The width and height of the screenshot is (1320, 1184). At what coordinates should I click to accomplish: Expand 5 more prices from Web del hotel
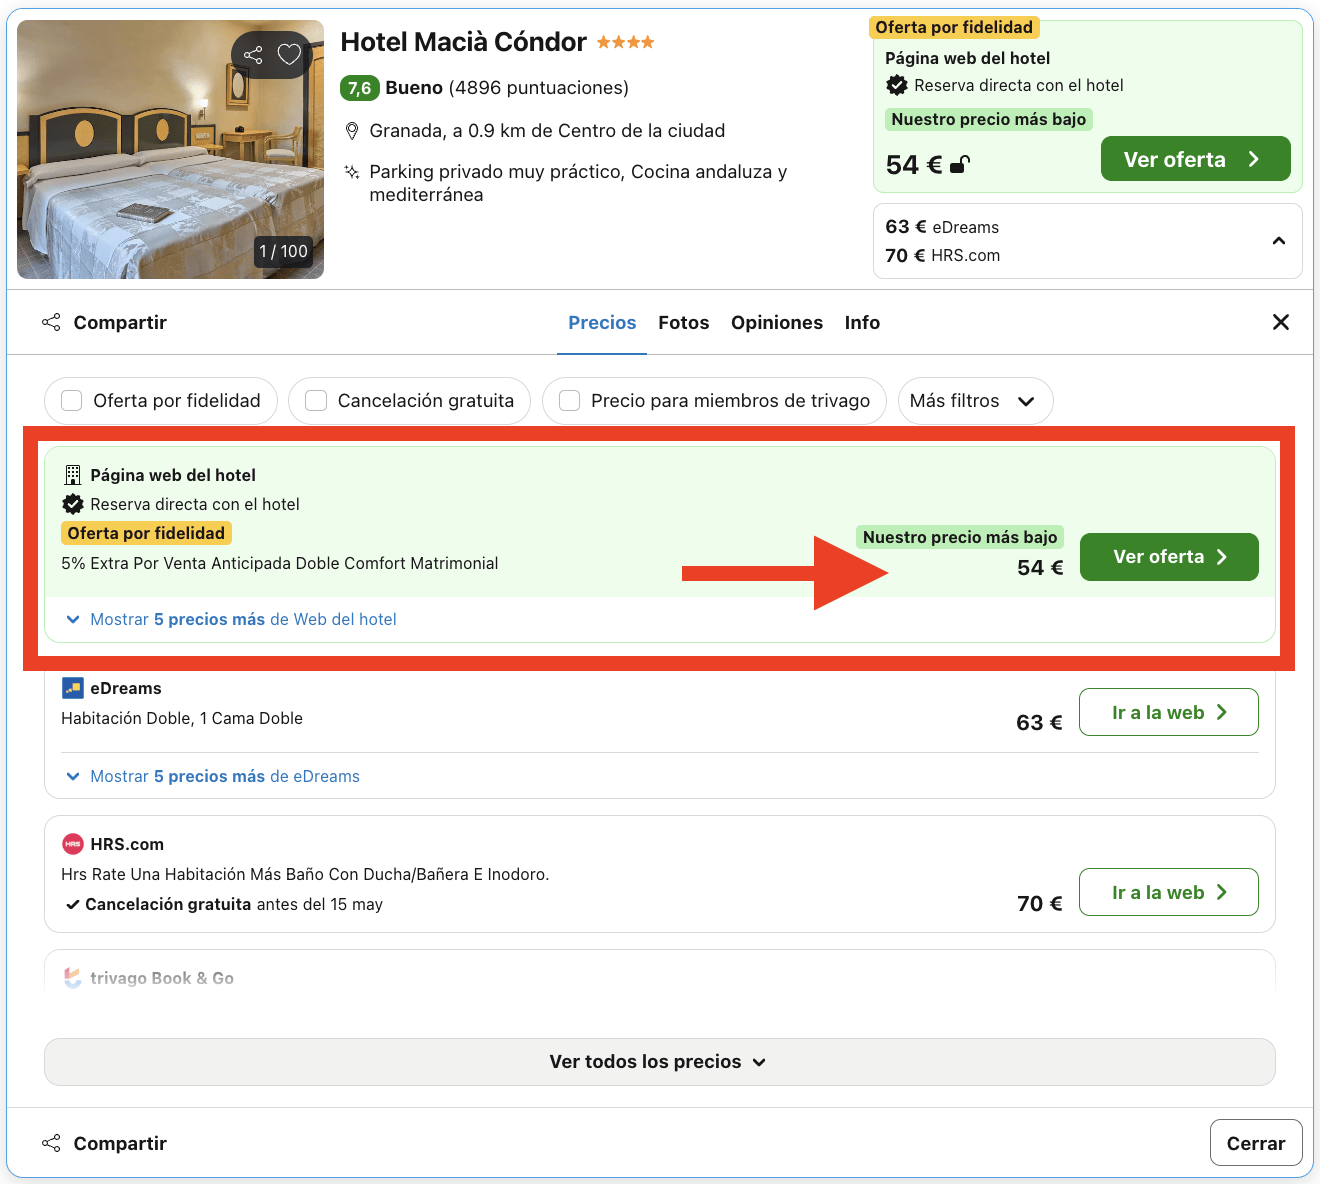tap(232, 619)
